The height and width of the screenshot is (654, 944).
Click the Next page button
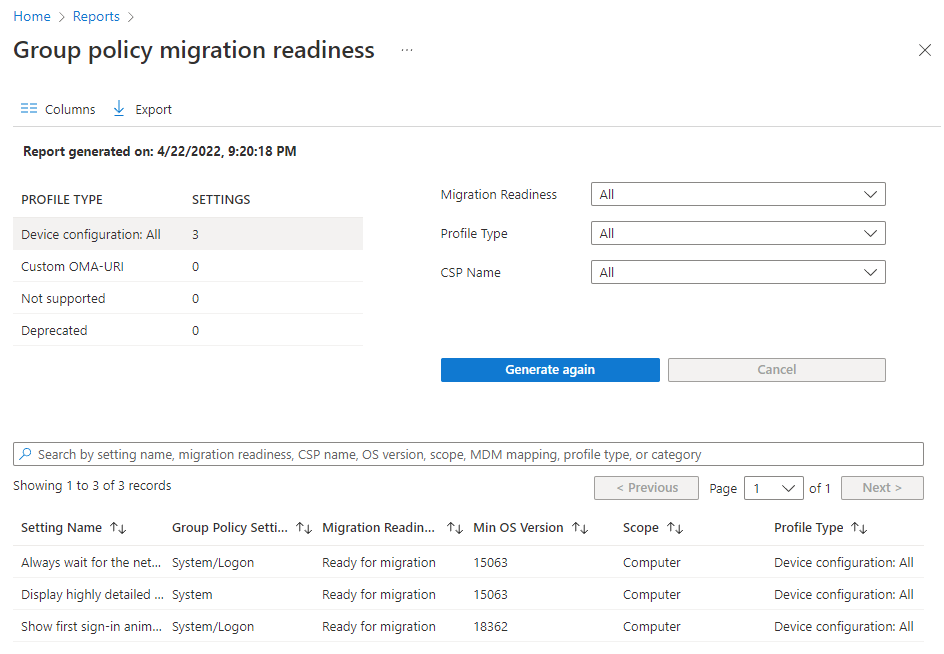click(x=882, y=488)
